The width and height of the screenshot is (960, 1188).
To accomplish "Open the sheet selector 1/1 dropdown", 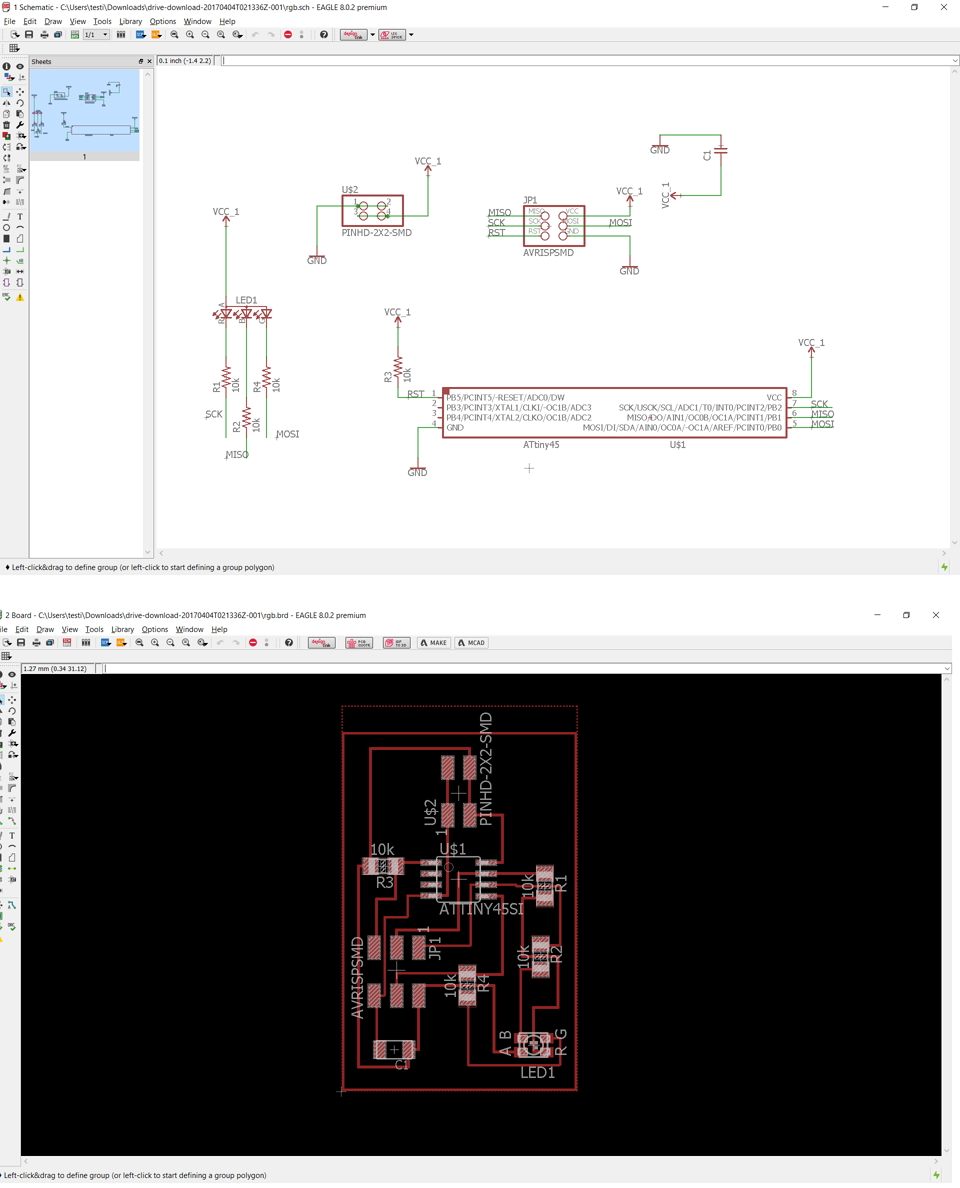I will [95, 35].
